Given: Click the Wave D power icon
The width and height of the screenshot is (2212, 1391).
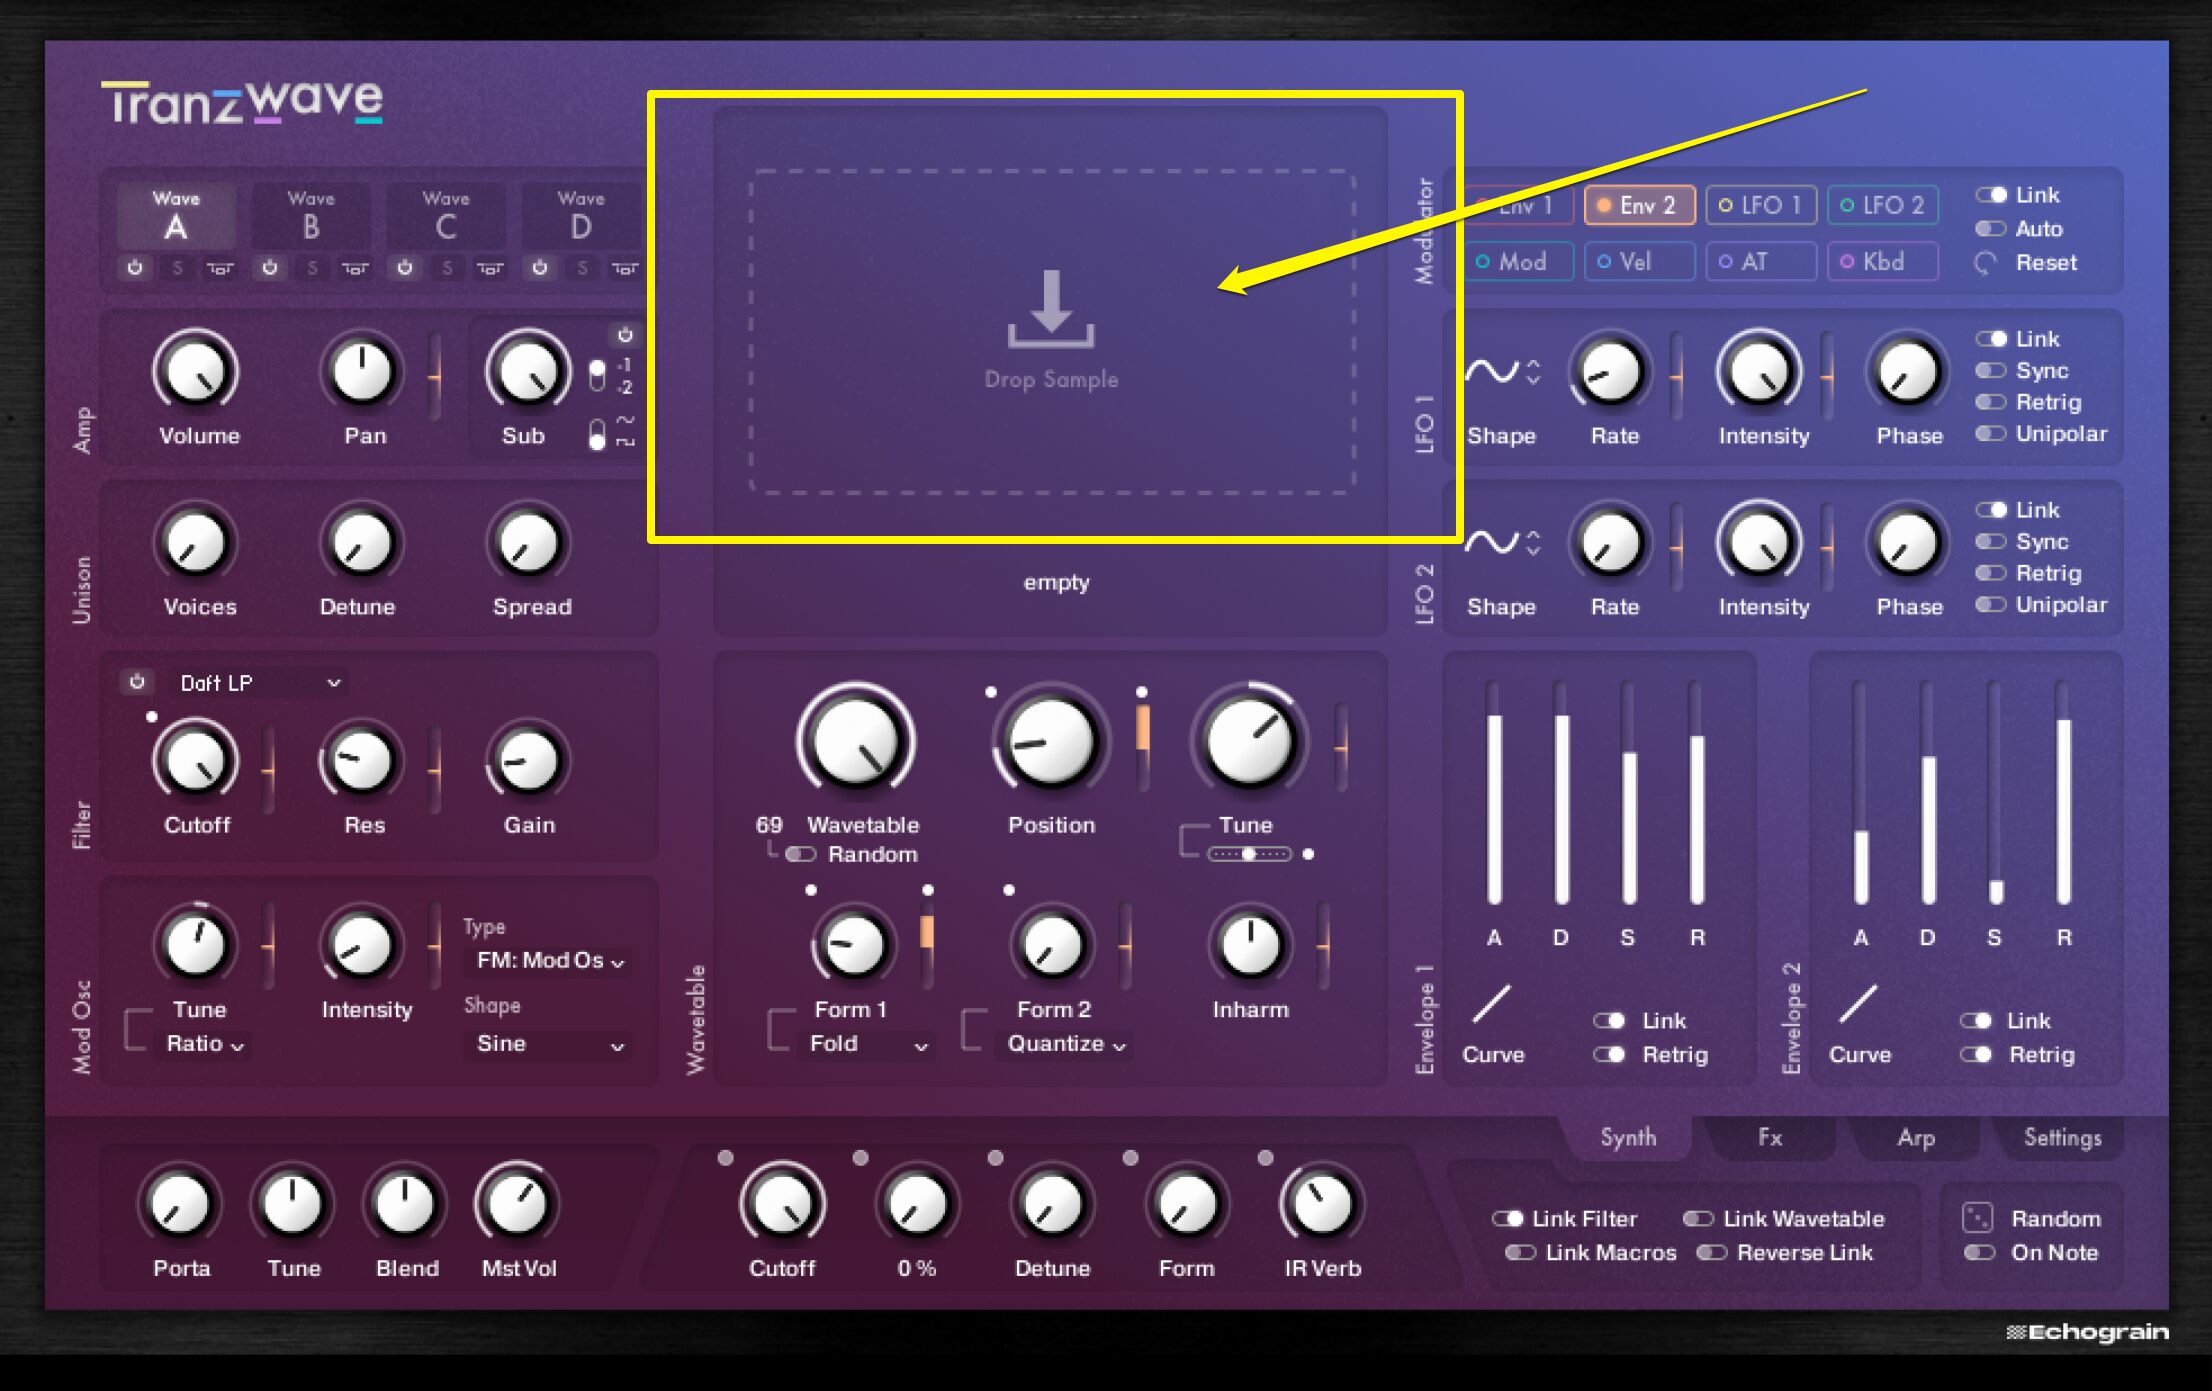Looking at the screenshot, I should pyautogui.click(x=540, y=268).
